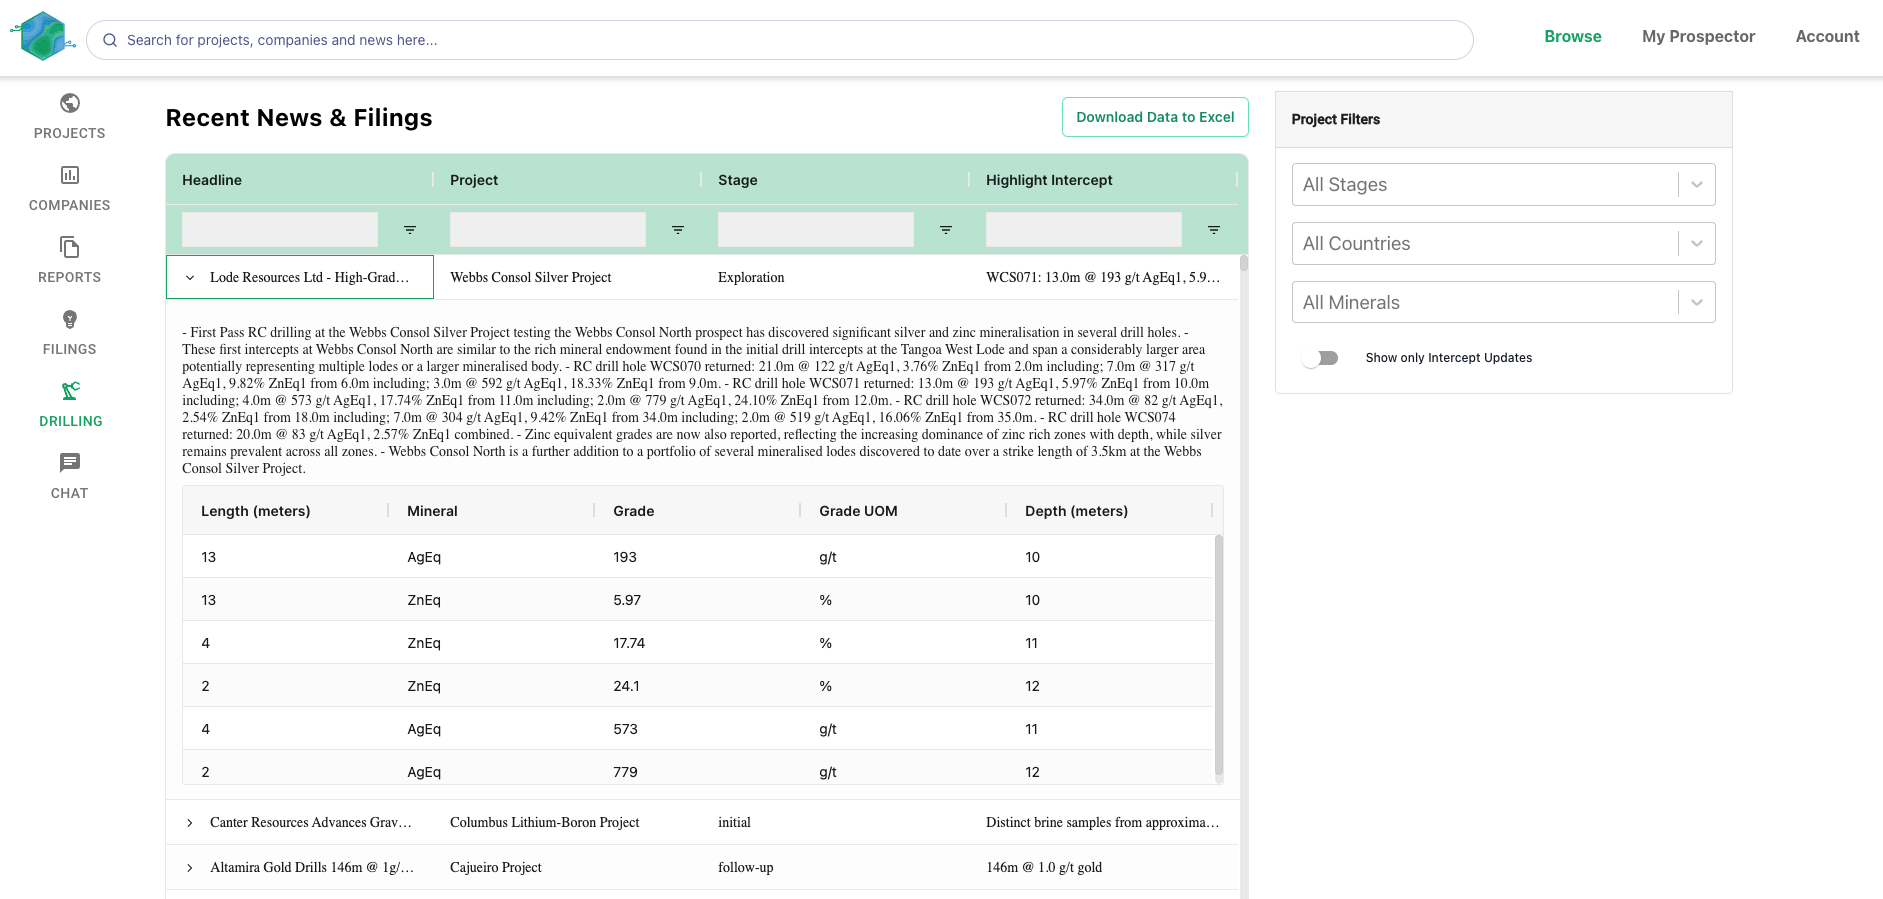Viewport: 1883px width, 899px height.
Task: Click the Prospector app logo
Action: pyautogui.click(x=43, y=37)
